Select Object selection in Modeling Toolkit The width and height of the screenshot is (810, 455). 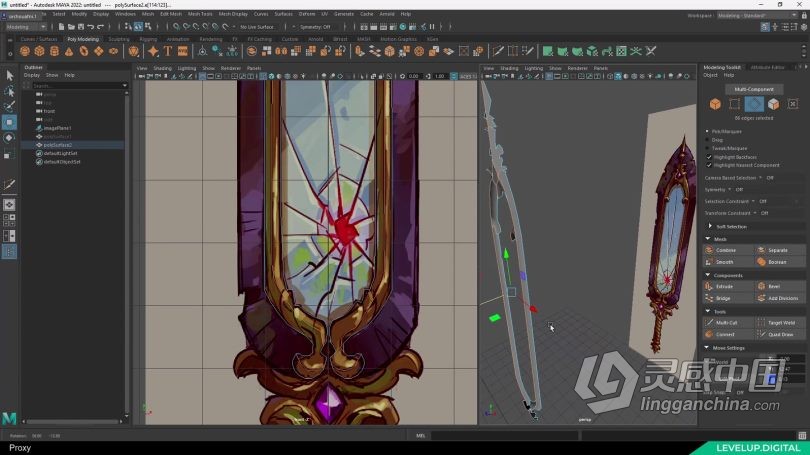715,104
